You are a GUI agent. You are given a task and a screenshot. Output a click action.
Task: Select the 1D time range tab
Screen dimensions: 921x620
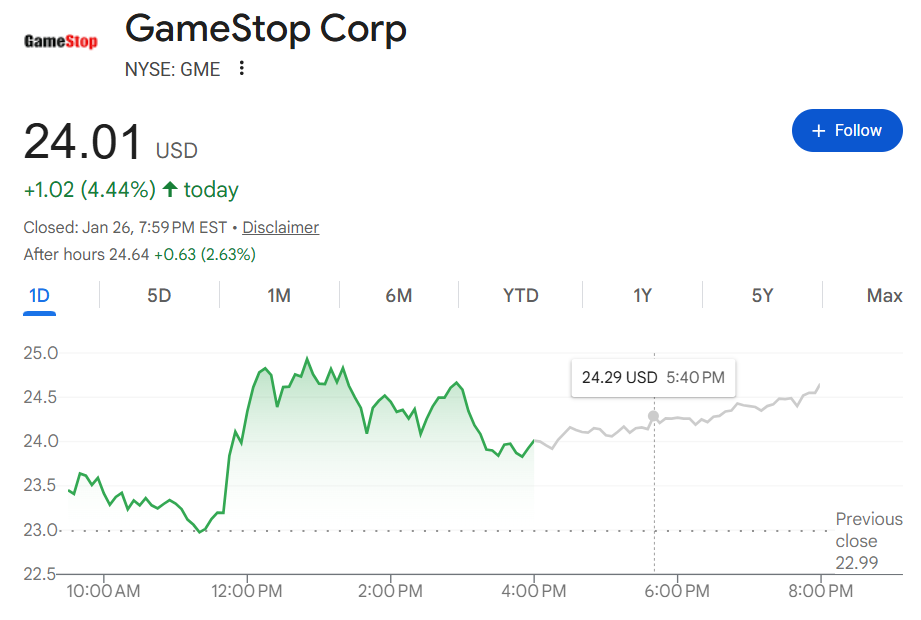click(39, 295)
